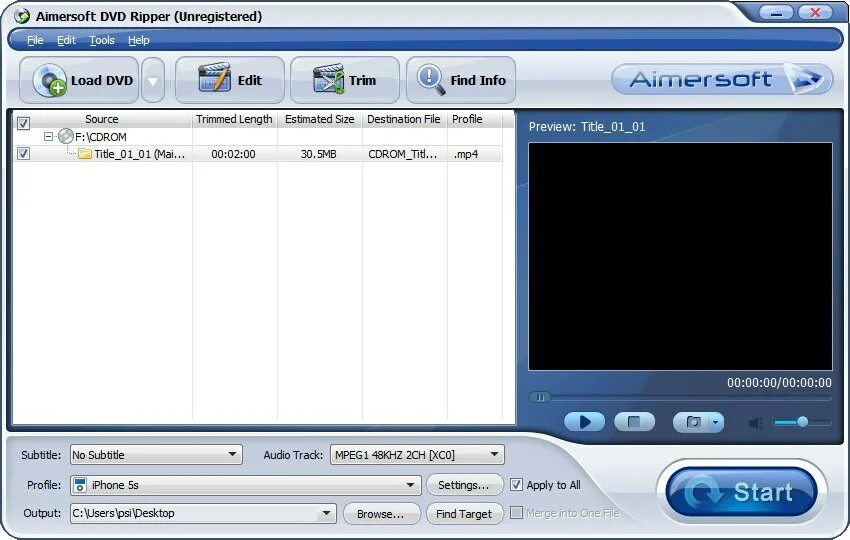Open the Output path dropdown arrow

coord(326,513)
